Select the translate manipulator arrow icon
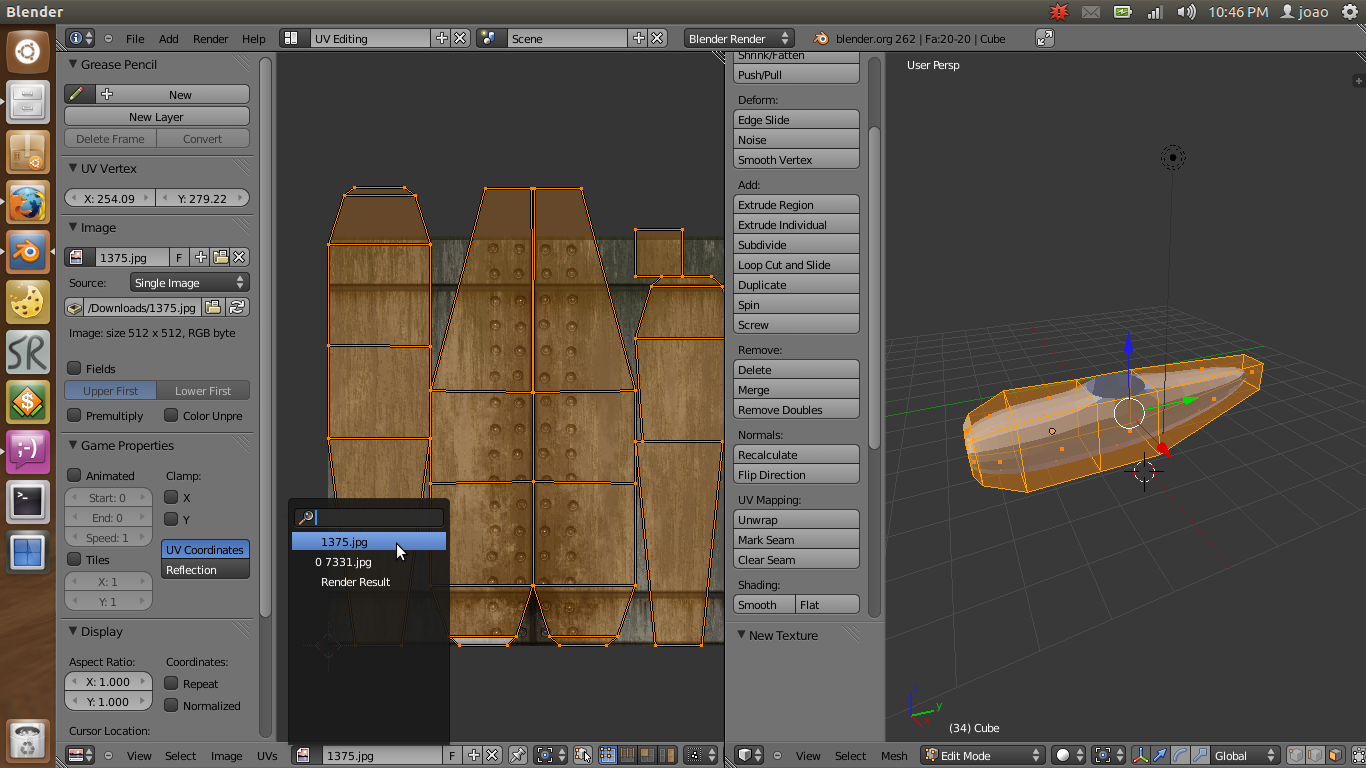This screenshot has width=1366, height=768. click(1160, 755)
